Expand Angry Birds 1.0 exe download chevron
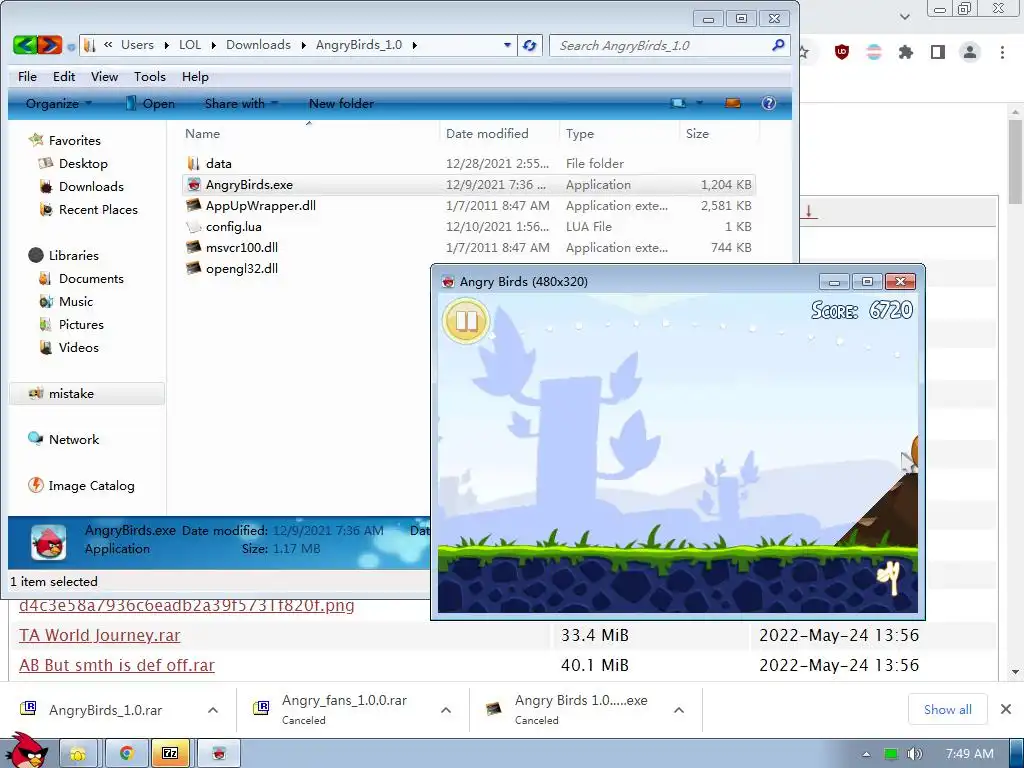 (679, 710)
